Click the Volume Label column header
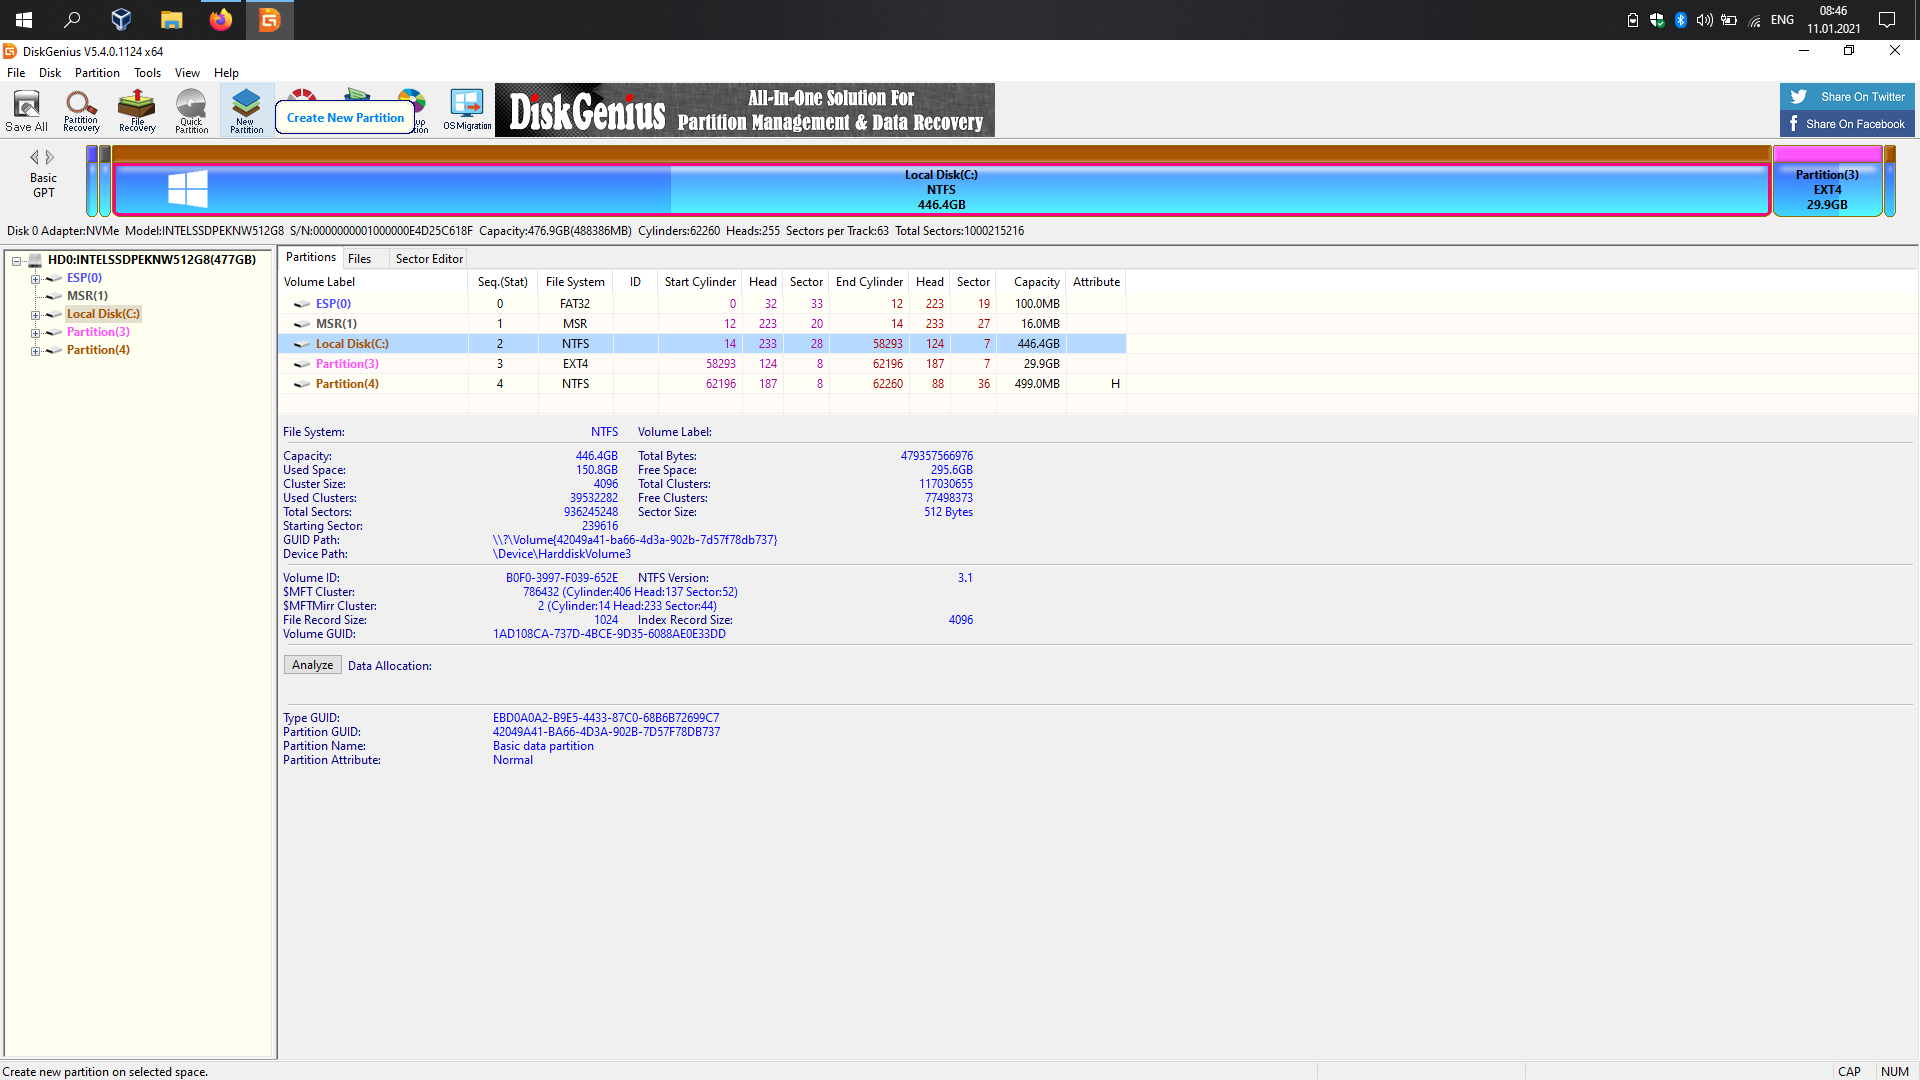 point(374,282)
